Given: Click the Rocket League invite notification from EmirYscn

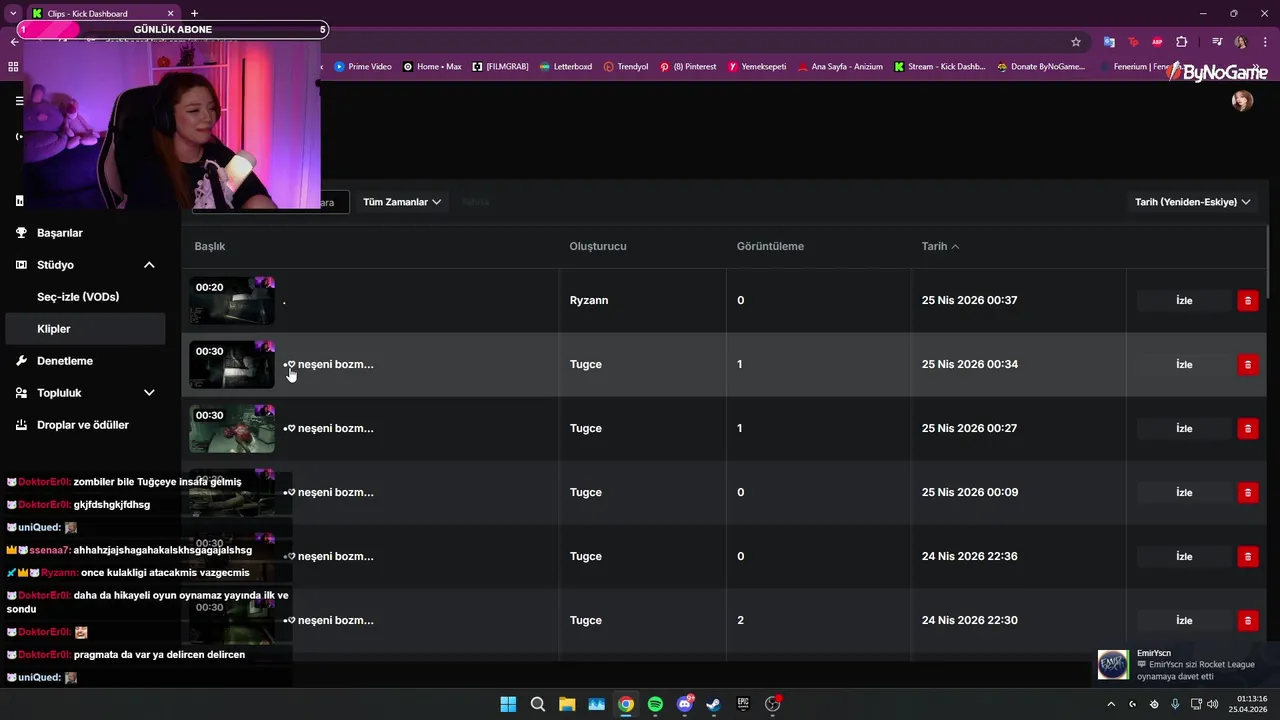Looking at the screenshot, I should click(1185, 665).
